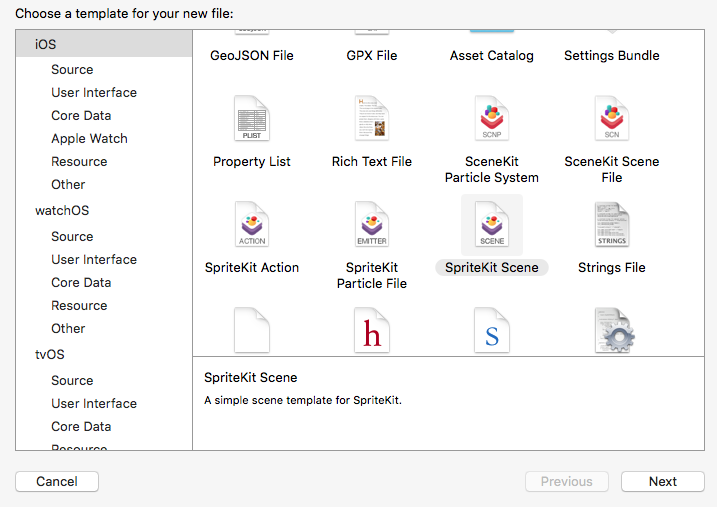Open User Interface under iOS
This screenshot has height=507, width=717.
[x=94, y=92]
